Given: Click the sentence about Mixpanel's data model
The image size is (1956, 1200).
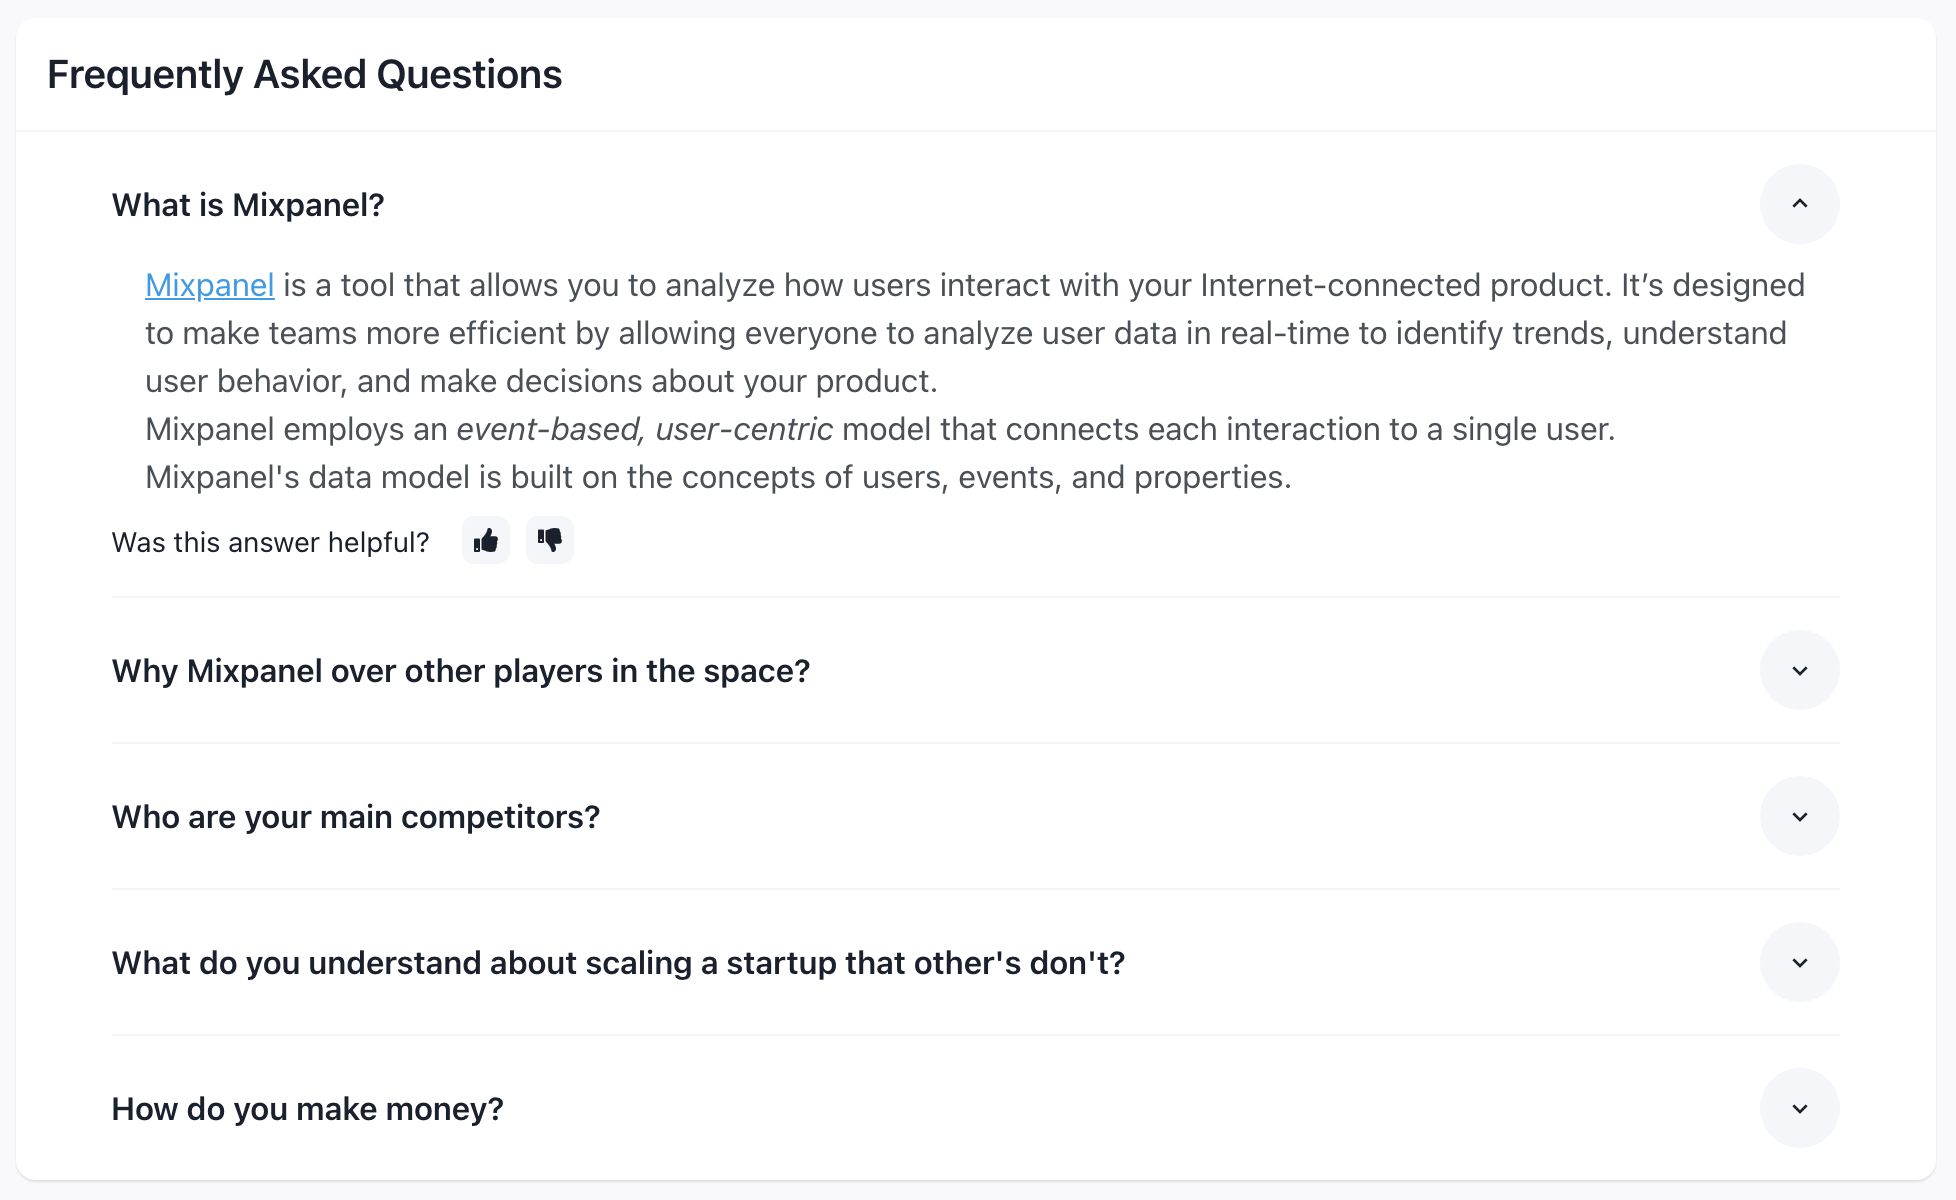Looking at the screenshot, I should pos(718,477).
